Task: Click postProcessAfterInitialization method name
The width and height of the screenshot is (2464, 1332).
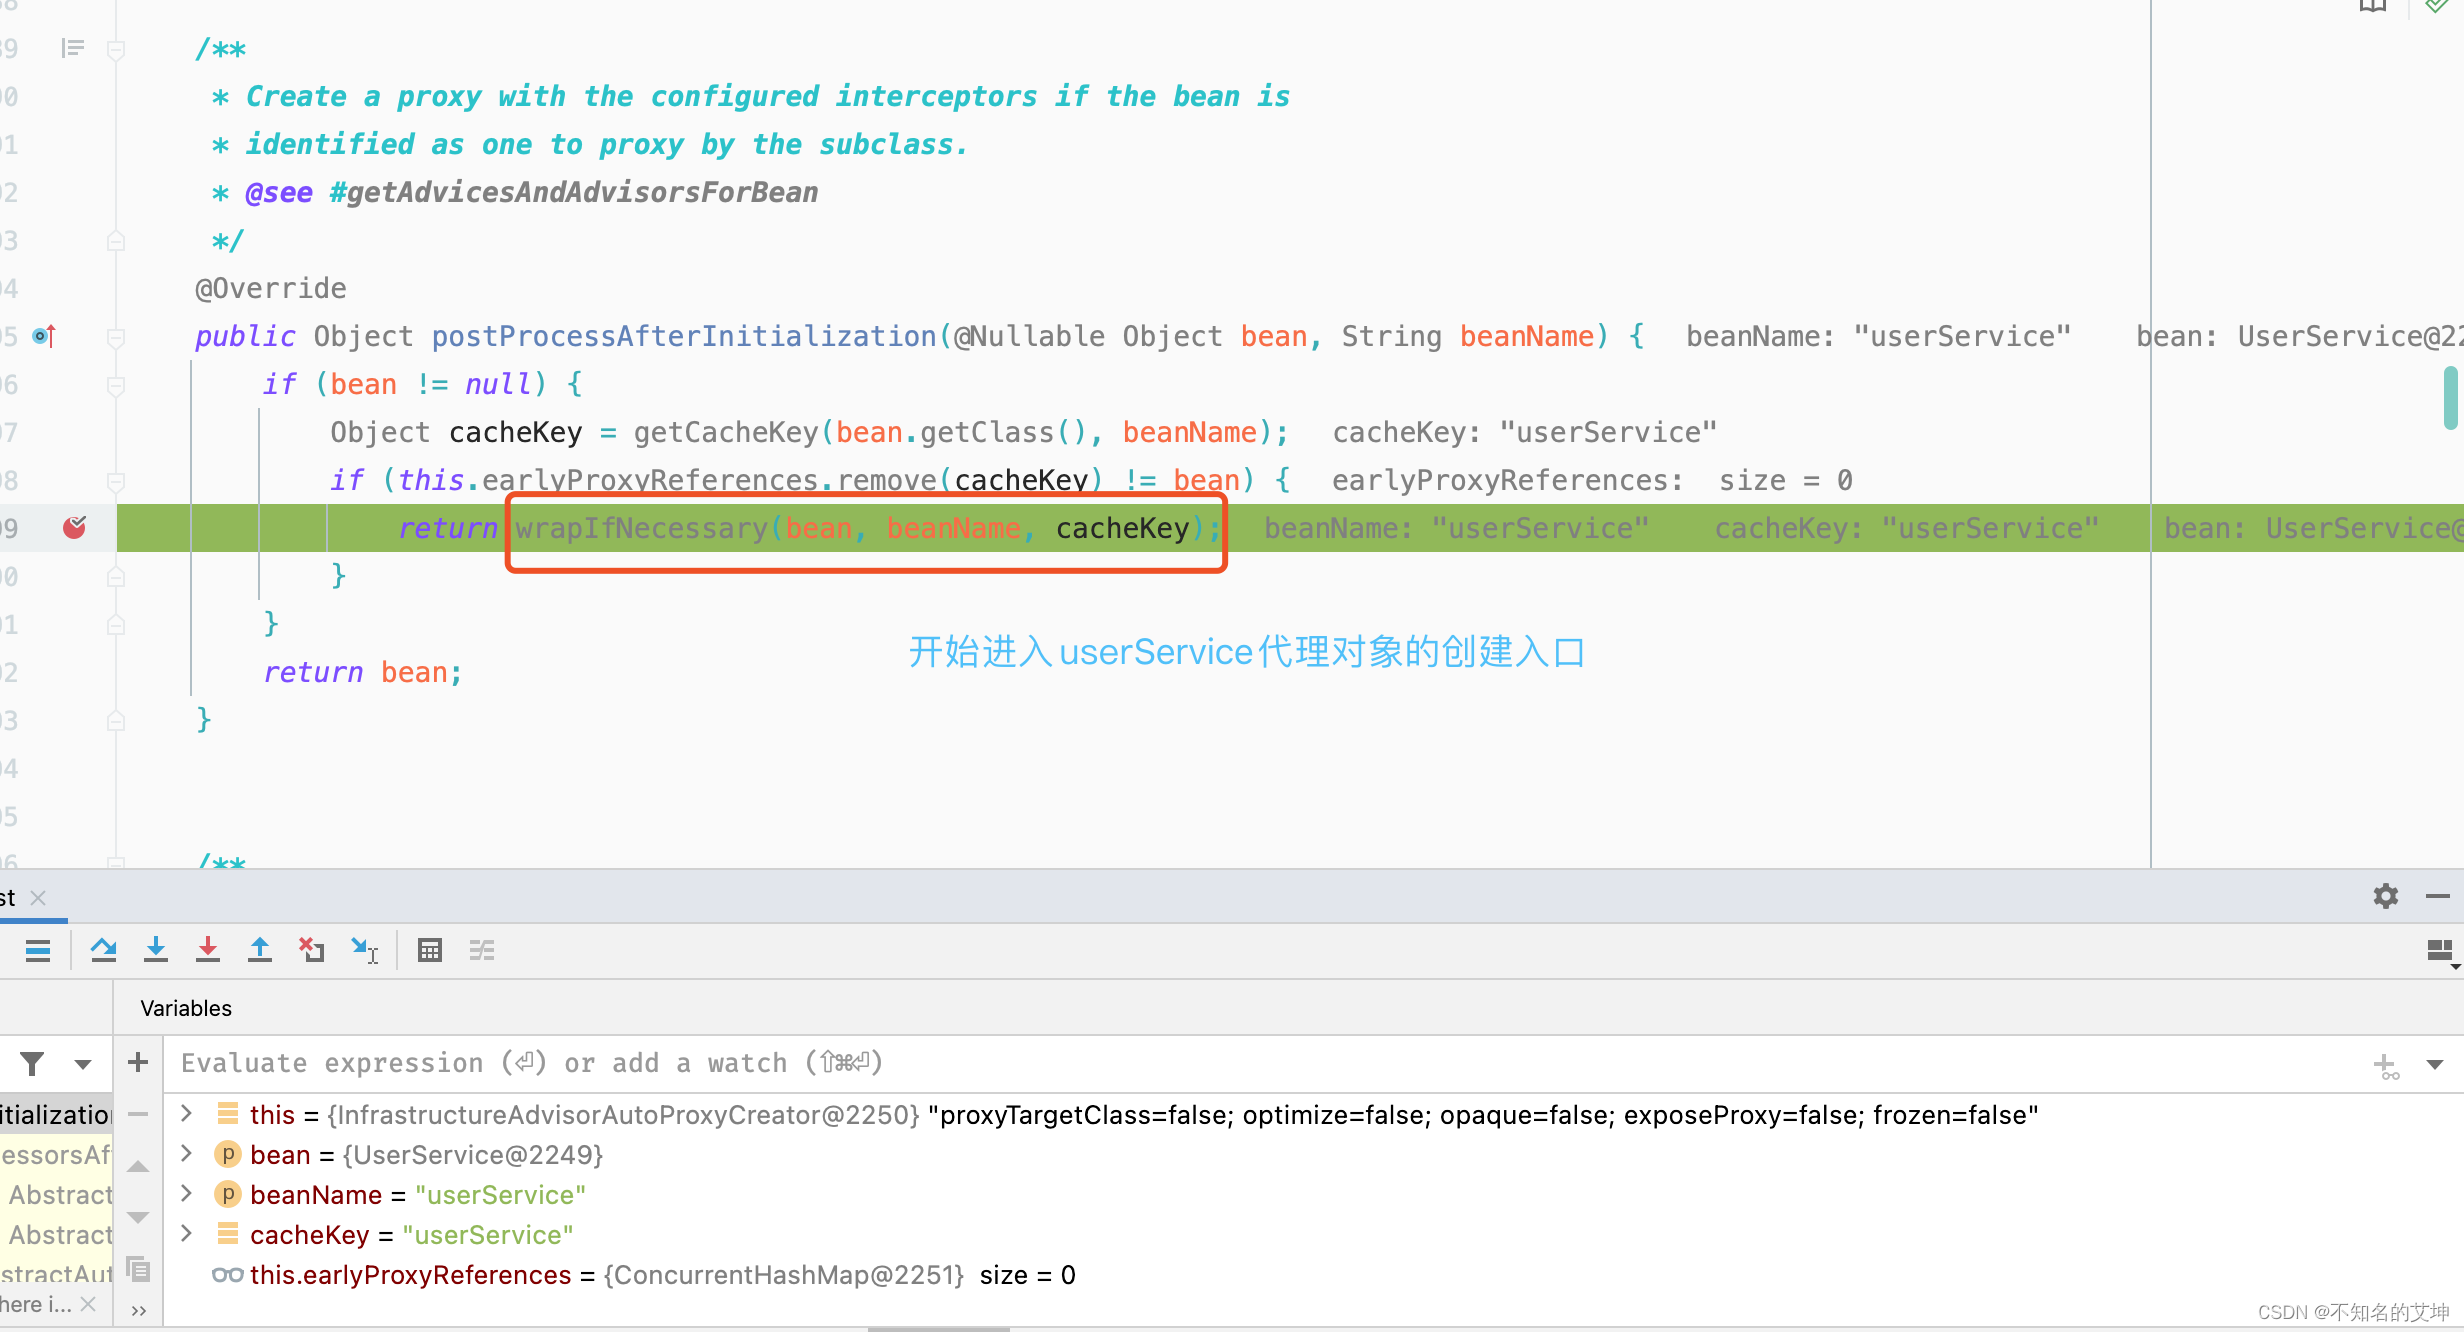Action: pyautogui.click(x=684, y=336)
